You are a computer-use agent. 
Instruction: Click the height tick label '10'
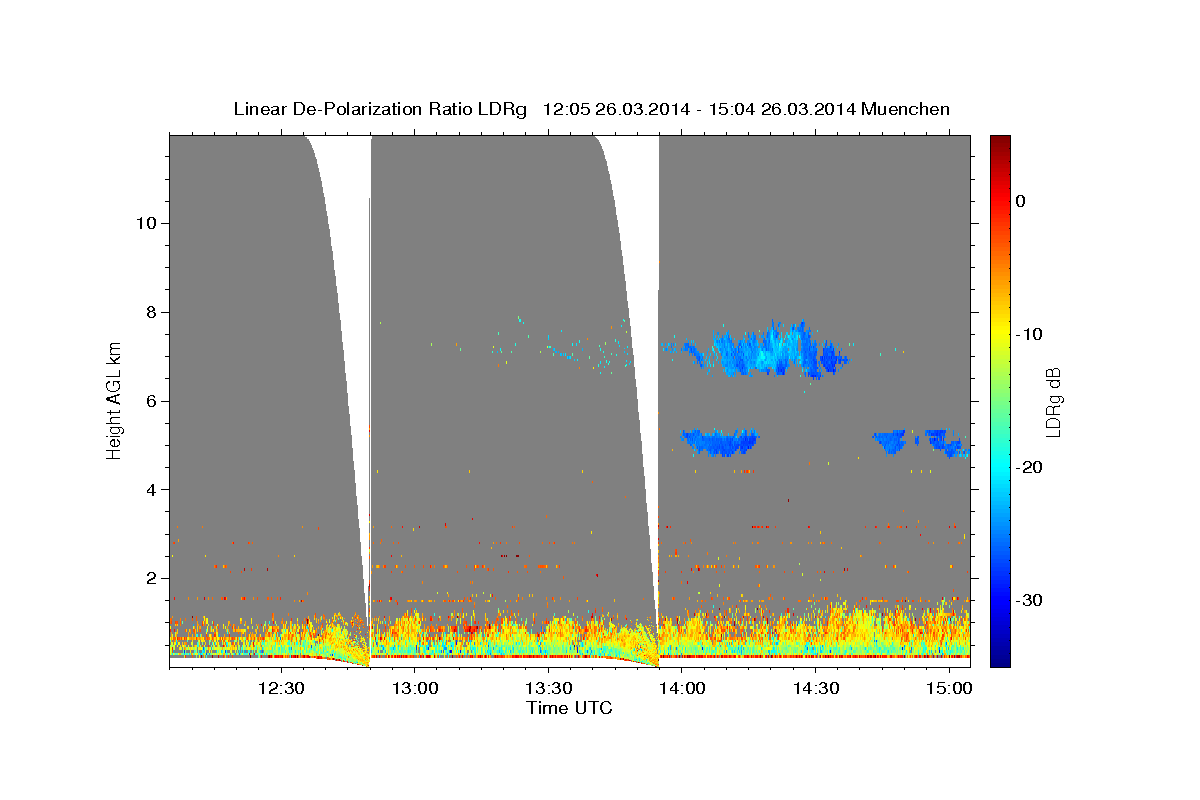(x=145, y=223)
